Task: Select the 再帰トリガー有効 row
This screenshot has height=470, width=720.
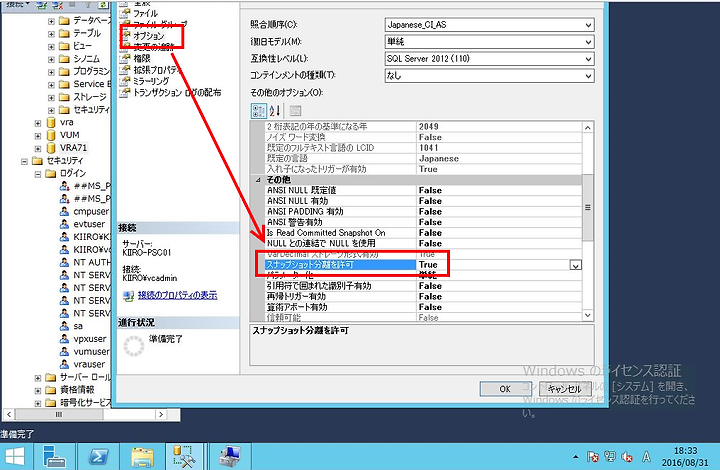Action: (423, 297)
